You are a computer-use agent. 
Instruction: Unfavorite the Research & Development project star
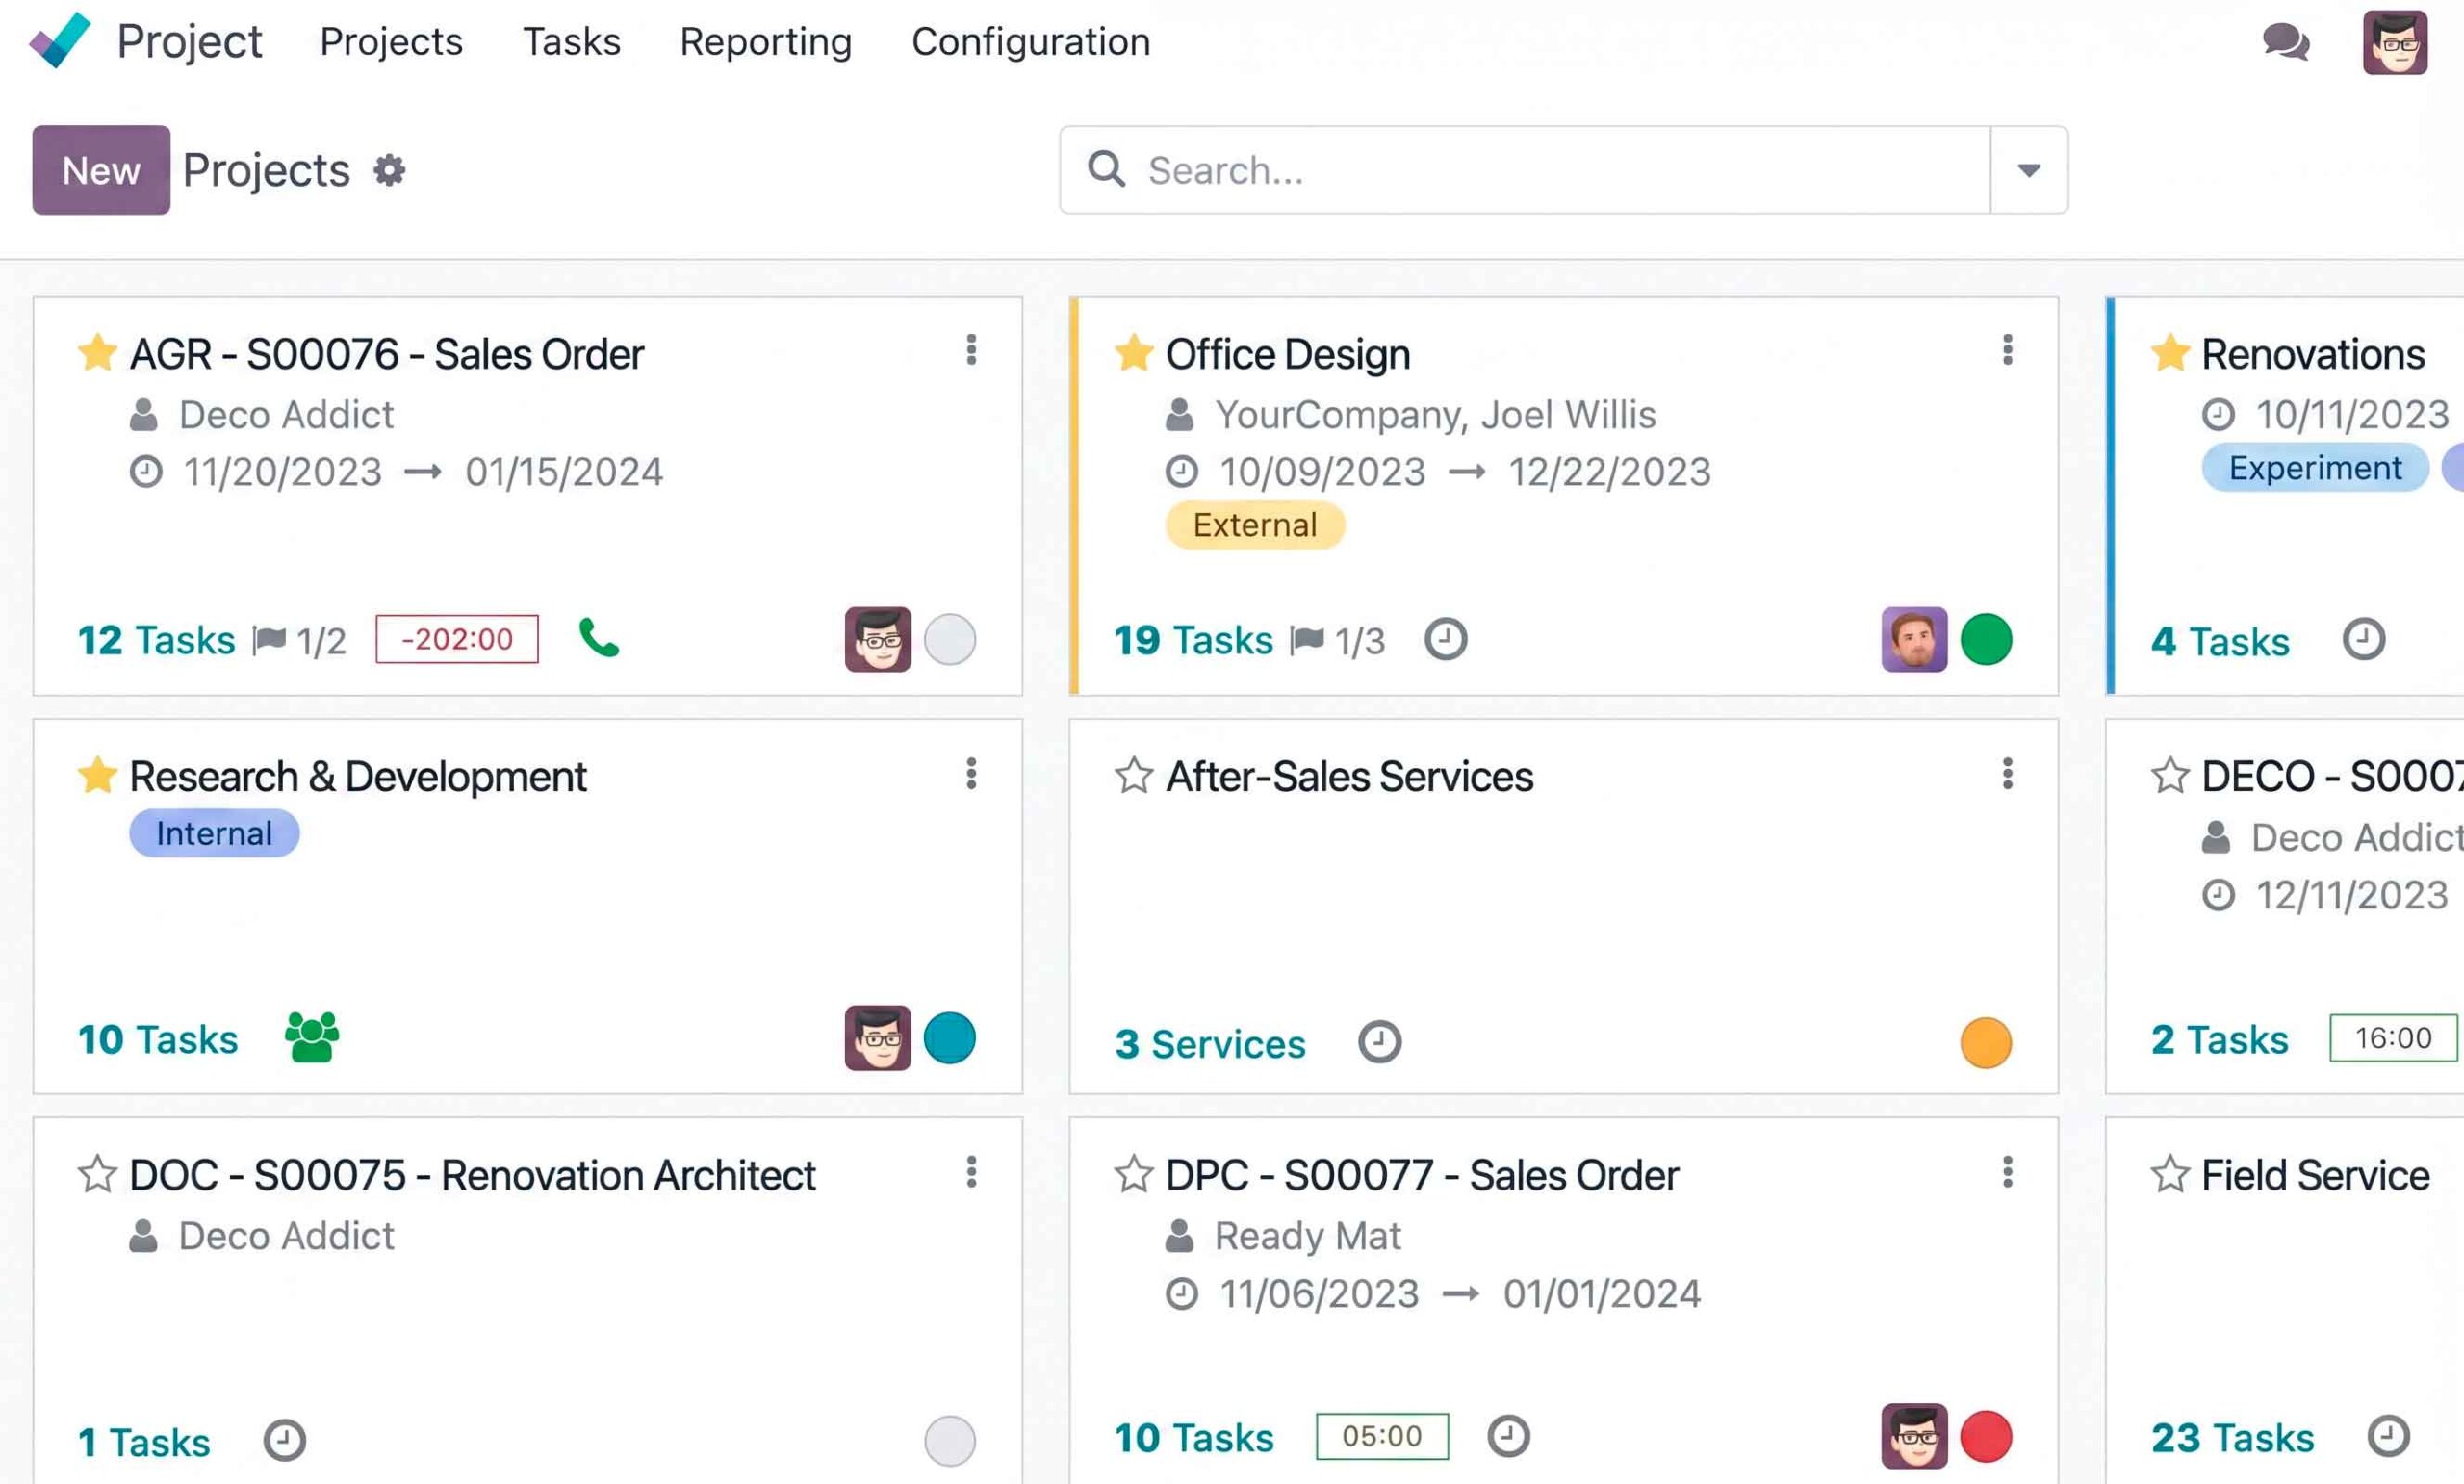click(x=98, y=775)
